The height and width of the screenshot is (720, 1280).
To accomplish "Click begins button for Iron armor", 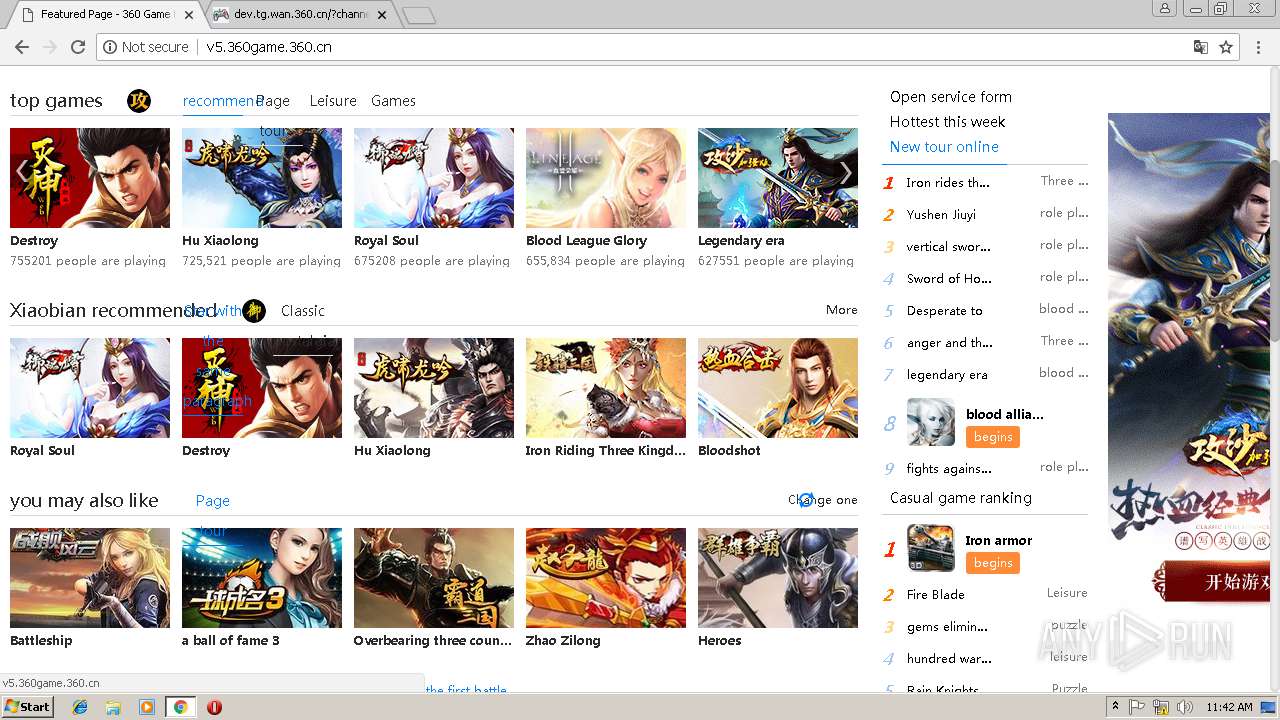I will tap(993, 563).
